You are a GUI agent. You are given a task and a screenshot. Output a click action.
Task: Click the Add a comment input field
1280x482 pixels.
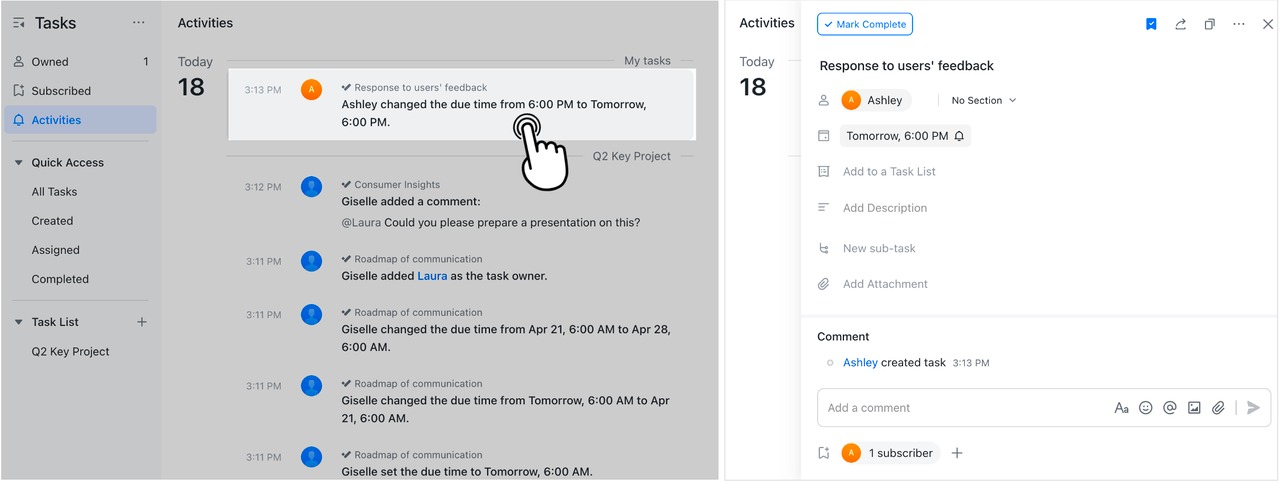pyautogui.click(x=960, y=408)
